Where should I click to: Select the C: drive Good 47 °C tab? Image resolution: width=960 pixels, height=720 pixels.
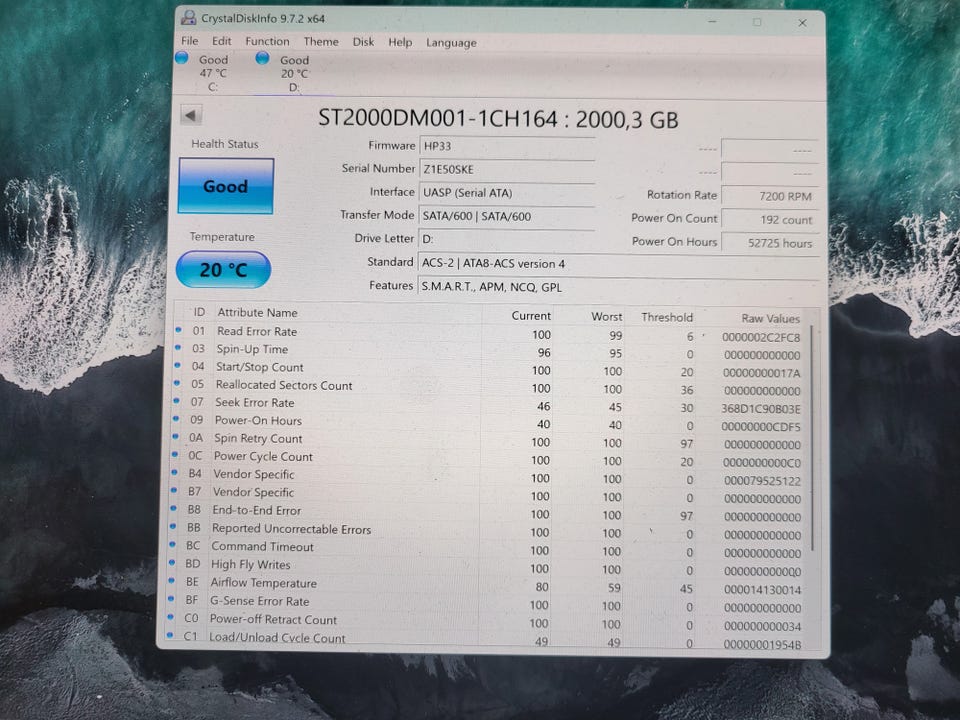coord(212,73)
